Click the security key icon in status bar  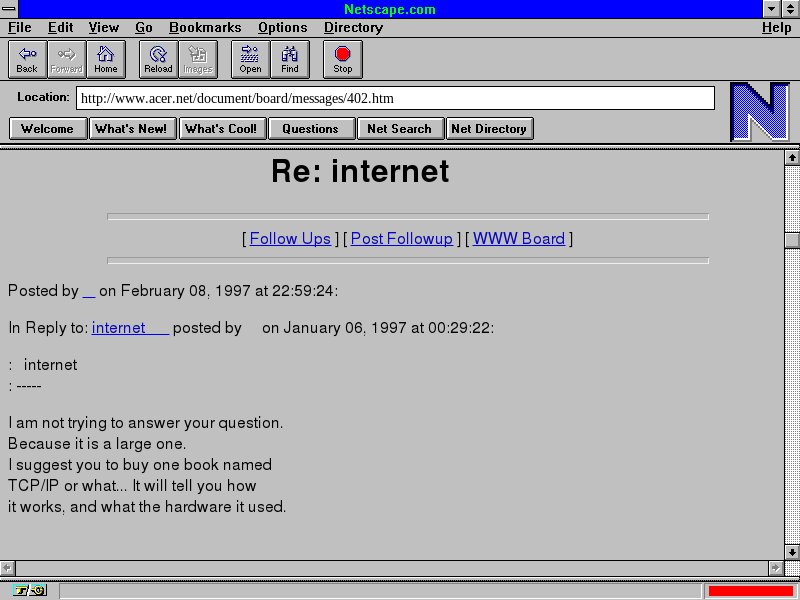[x=30, y=590]
